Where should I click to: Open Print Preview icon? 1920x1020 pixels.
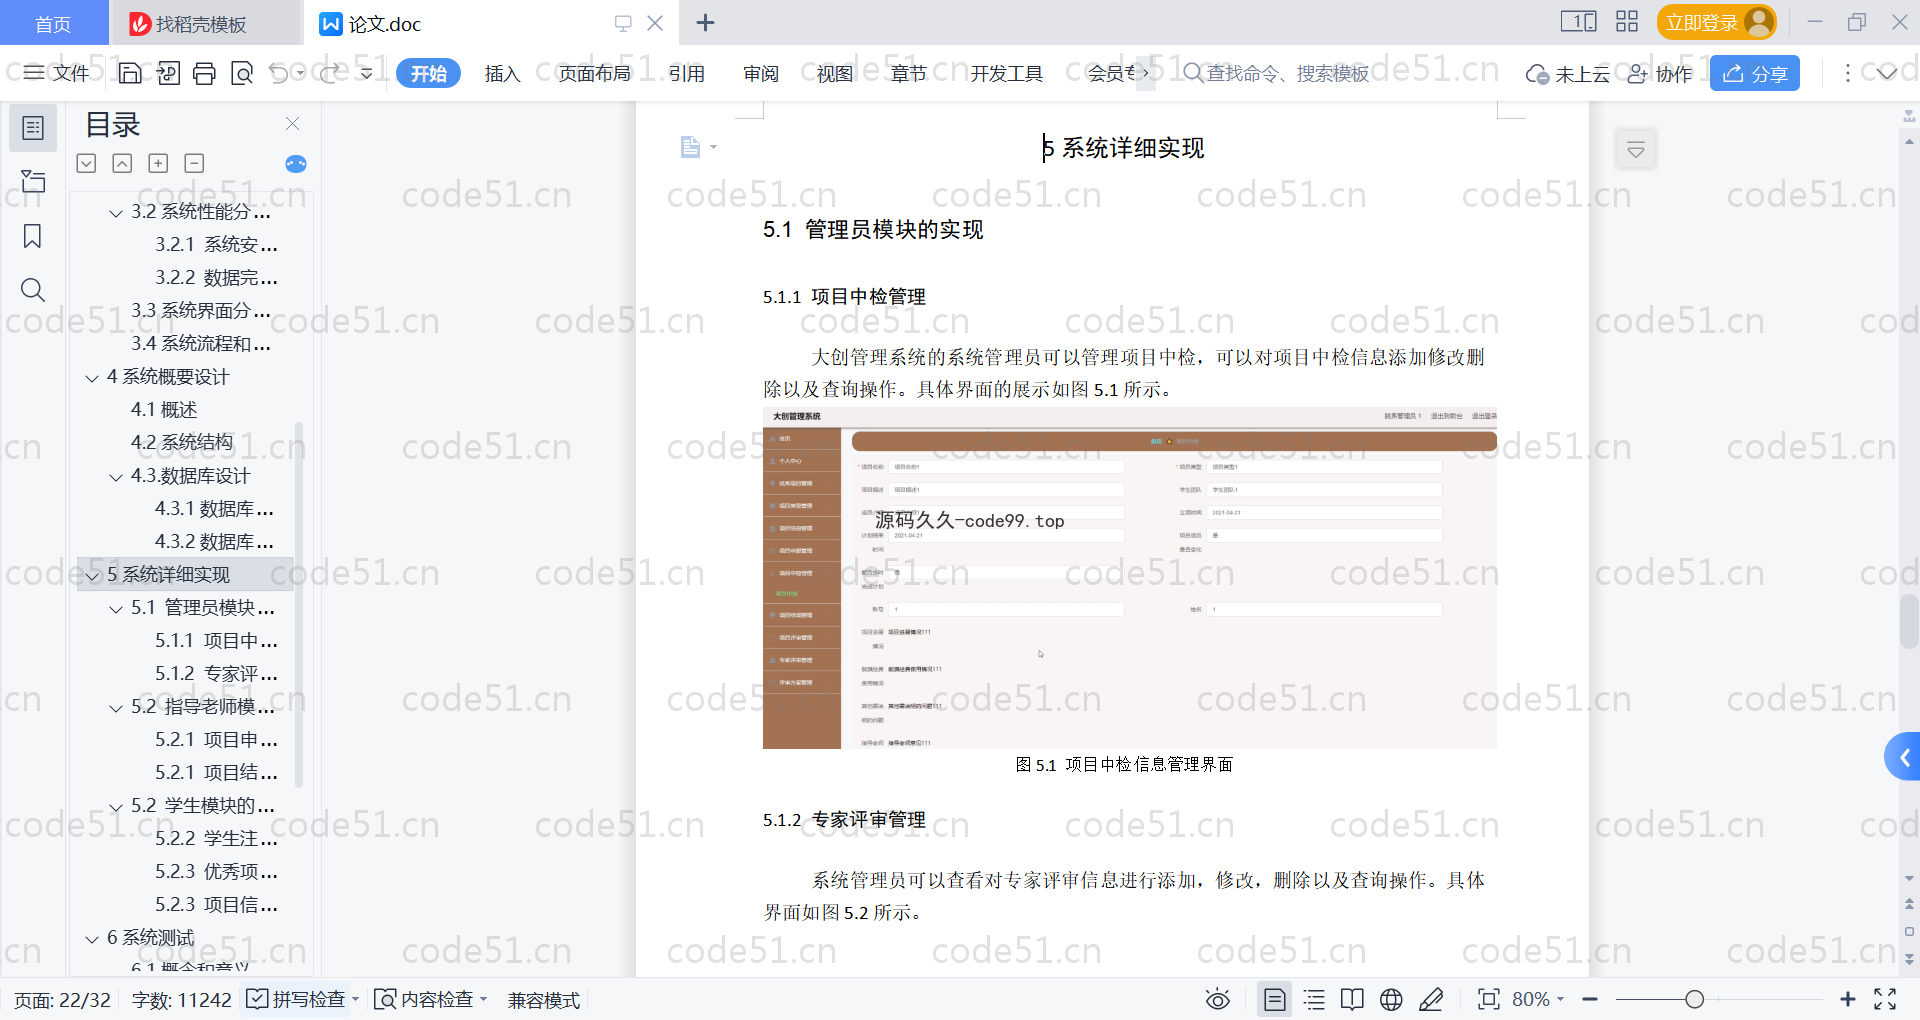tap(242, 73)
